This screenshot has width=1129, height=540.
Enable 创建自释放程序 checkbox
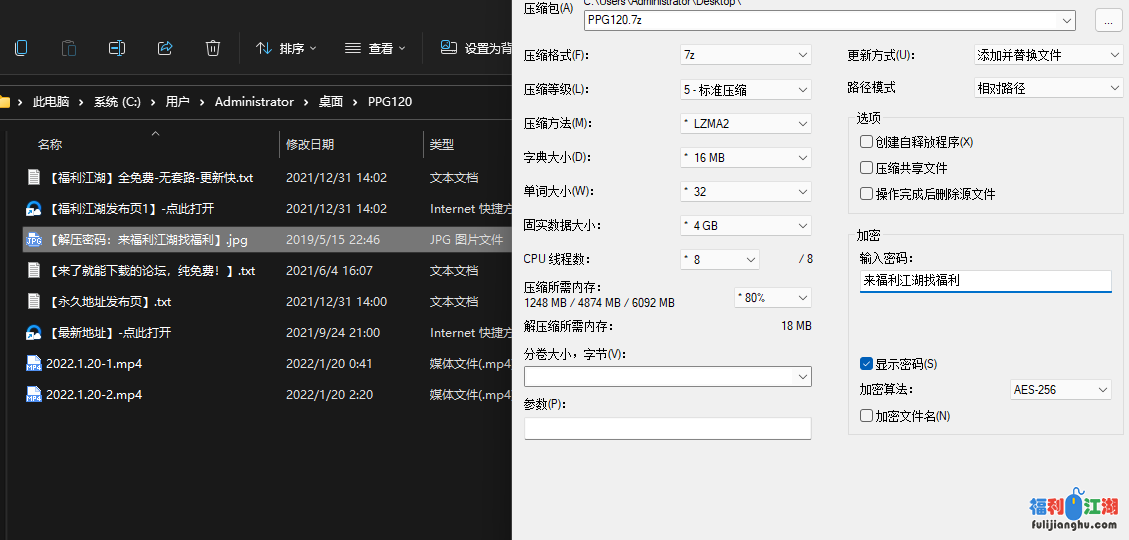pos(867,142)
